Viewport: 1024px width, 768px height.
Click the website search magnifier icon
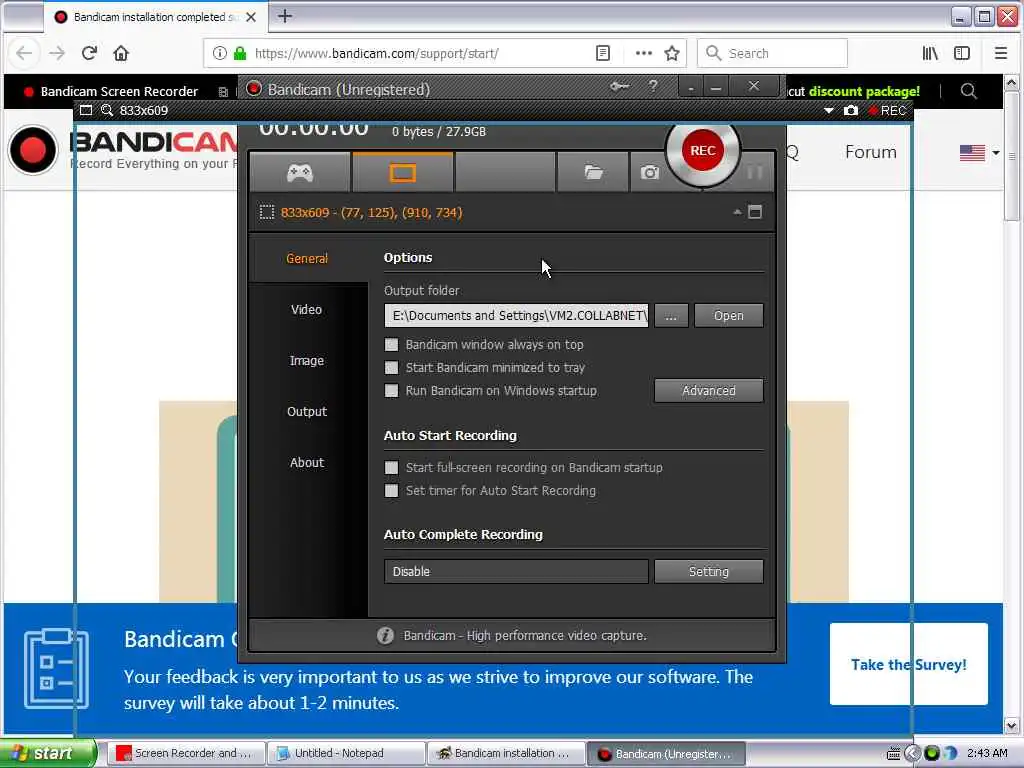pyautogui.click(x=968, y=91)
